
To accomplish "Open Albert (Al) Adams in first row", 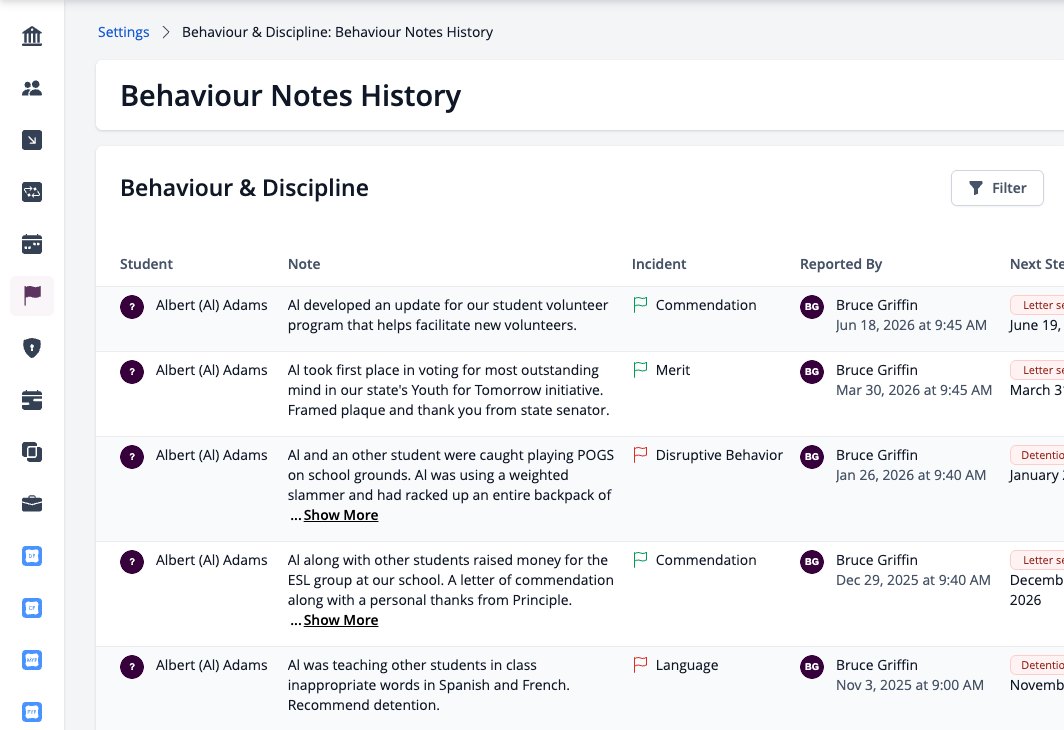I will coord(211,305).
